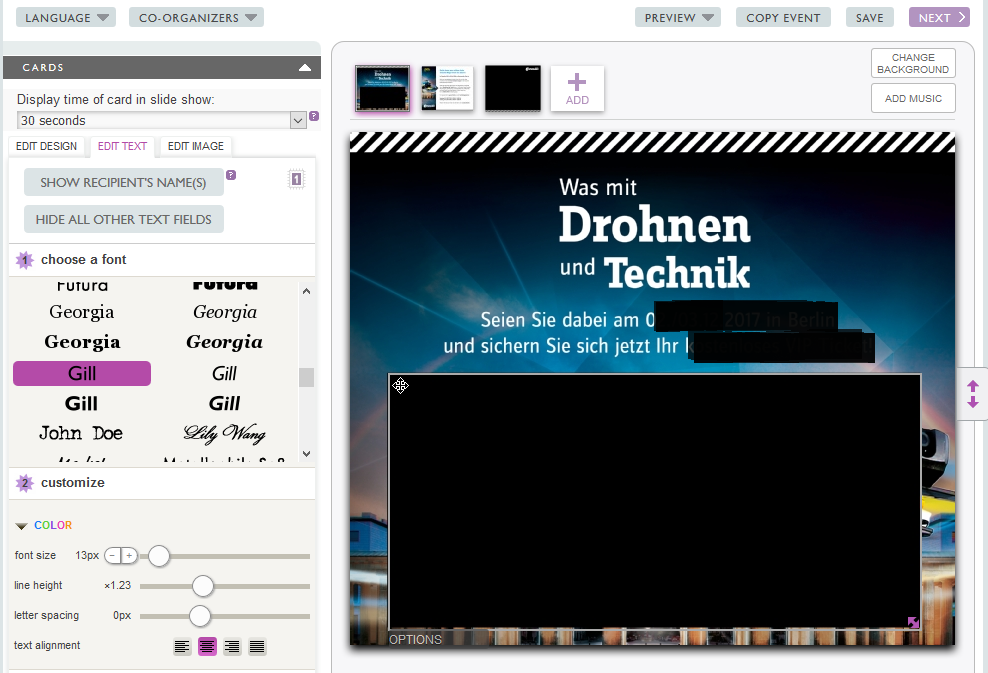
Task: Click the resize handle of the text box
Action: (913, 623)
